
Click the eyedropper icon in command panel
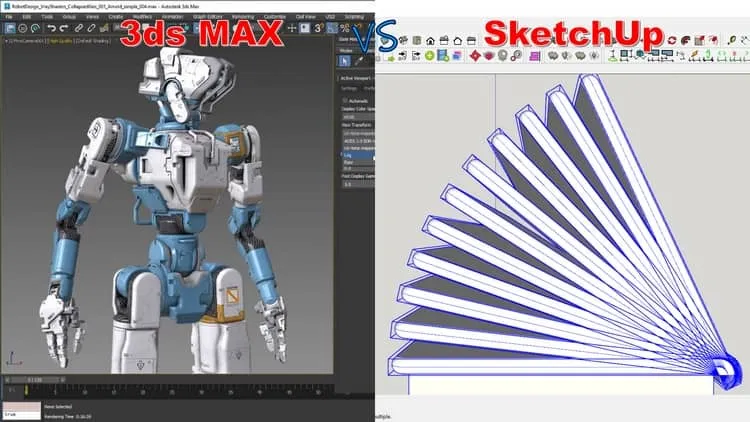point(358,60)
